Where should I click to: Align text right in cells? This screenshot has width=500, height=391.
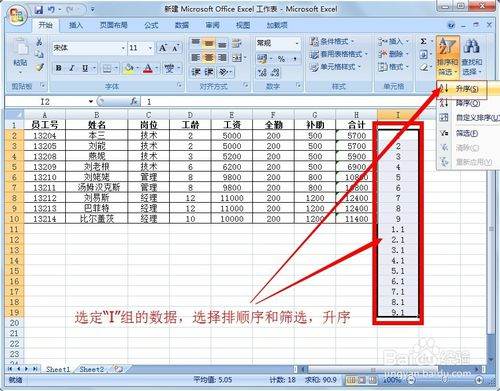tap(222, 57)
